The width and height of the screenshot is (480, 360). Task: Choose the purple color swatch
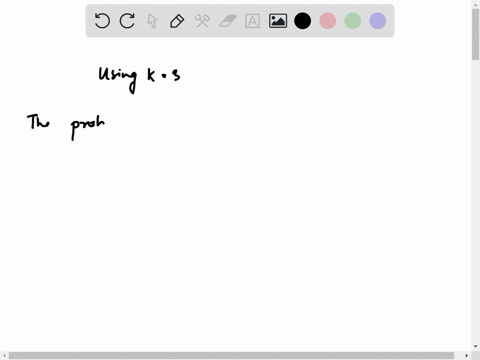click(x=378, y=21)
